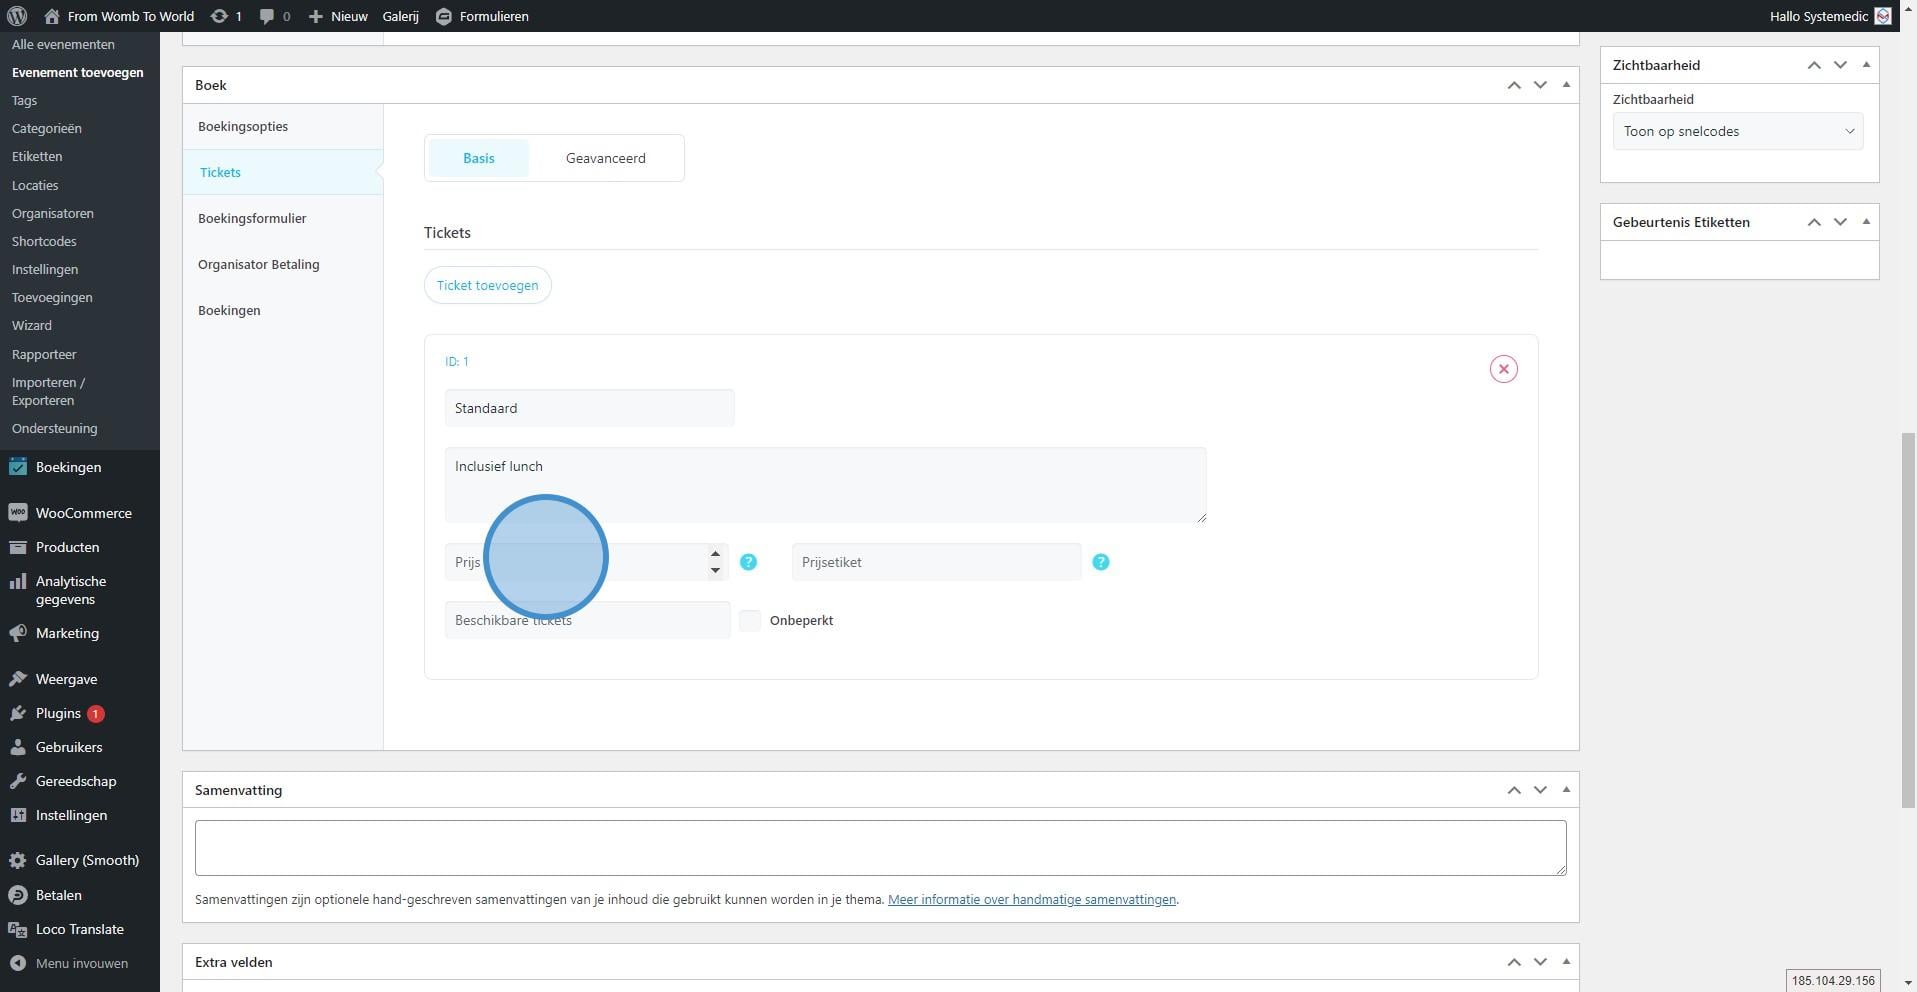The image size is (1917, 992).
Task: Enable the Onbeperkt checkbox
Action: 750,620
